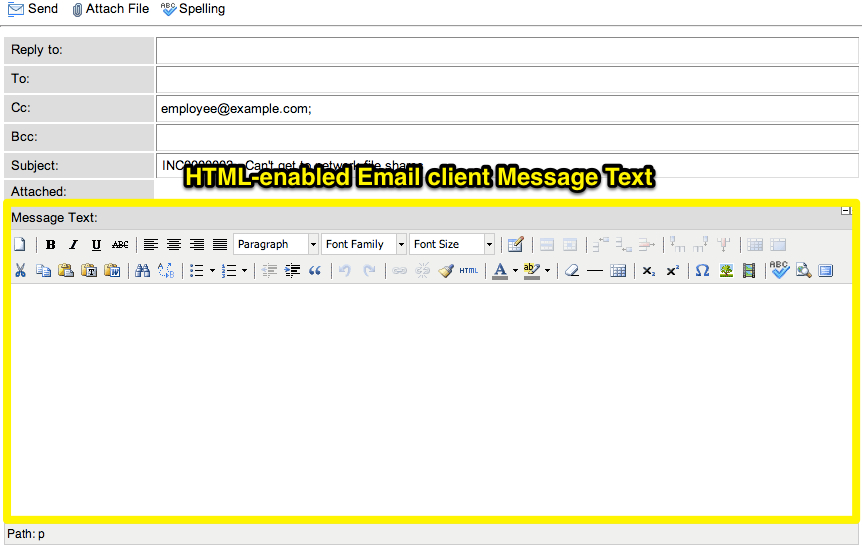Insert a blockquote with quote icon
Viewport: 862px width, 547px height.
(315, 271)
